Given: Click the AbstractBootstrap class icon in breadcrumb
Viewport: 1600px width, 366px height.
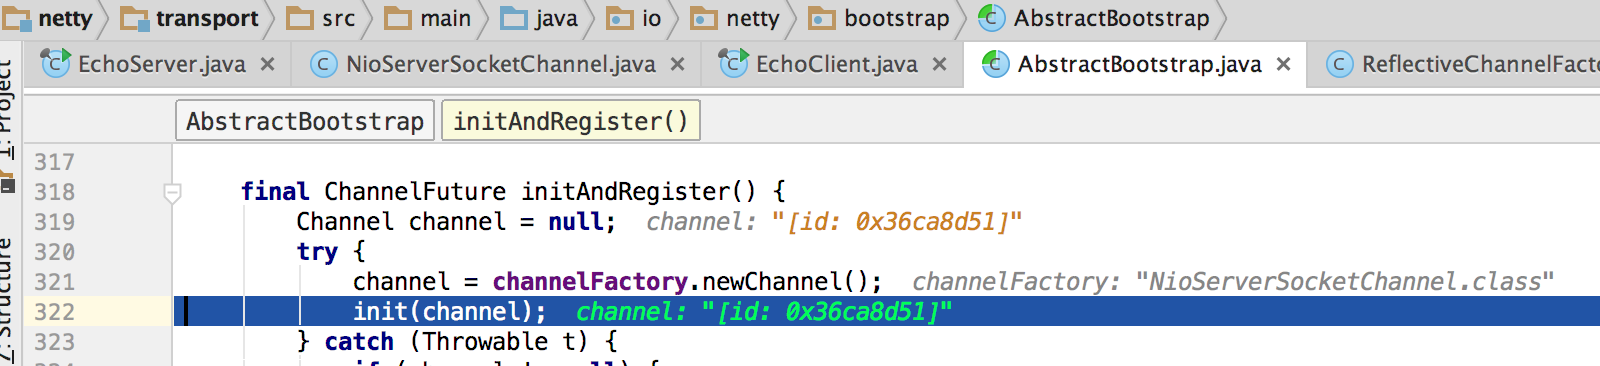Looking at the screenshot, I should coord(991,17).
